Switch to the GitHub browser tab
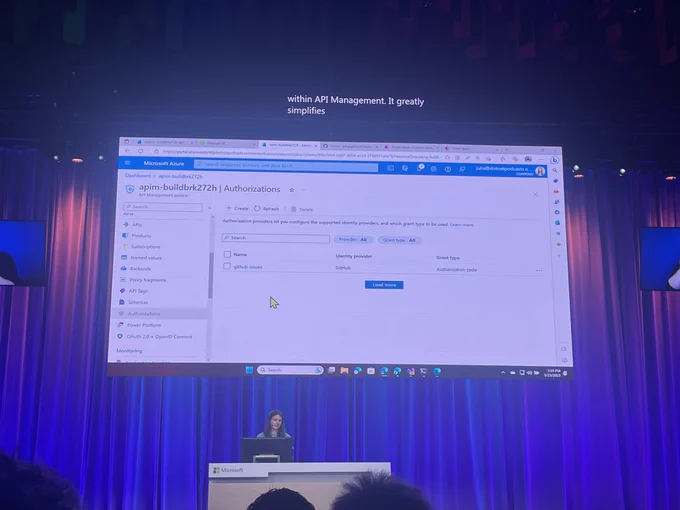 click(350, 146)
